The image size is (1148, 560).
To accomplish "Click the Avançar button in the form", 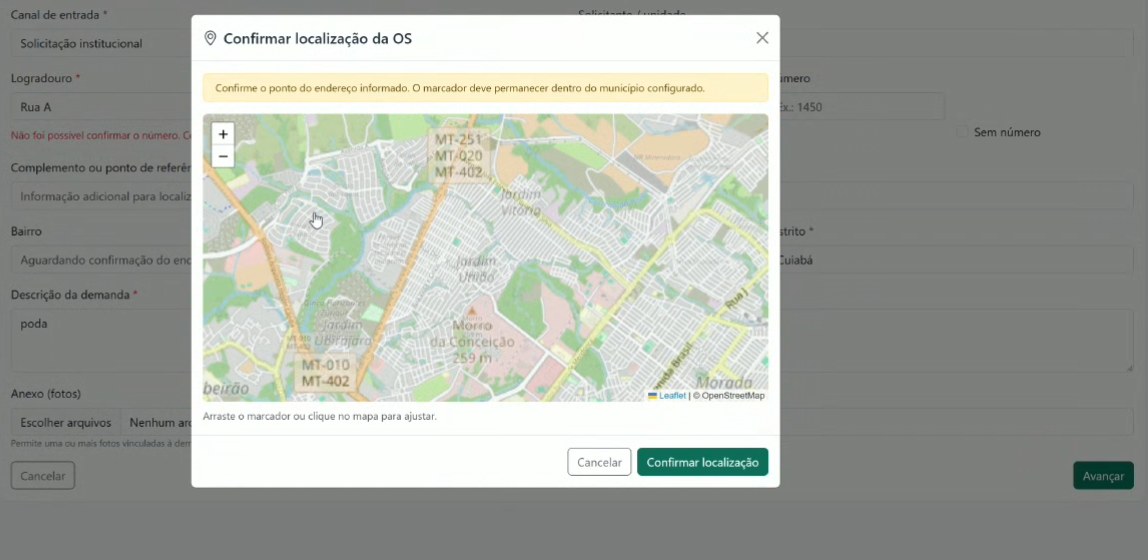I will (x=1103, y=476).
